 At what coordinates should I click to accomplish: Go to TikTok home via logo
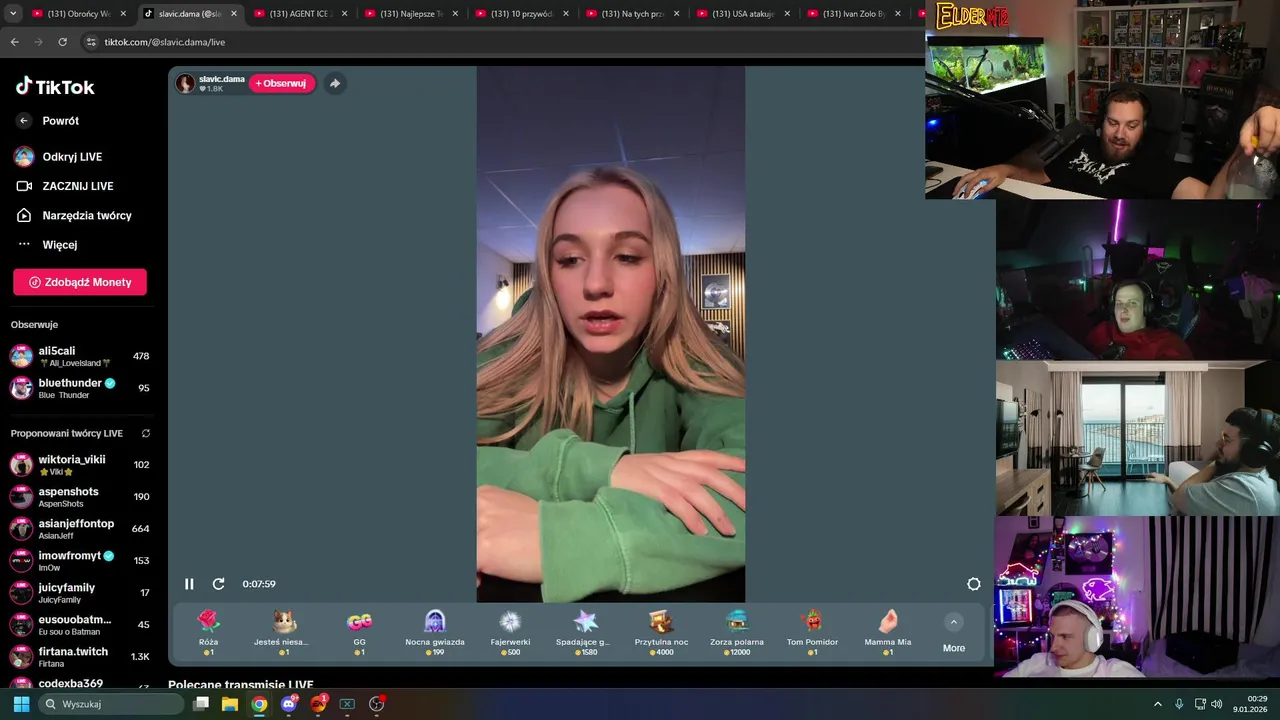(55, 87)
